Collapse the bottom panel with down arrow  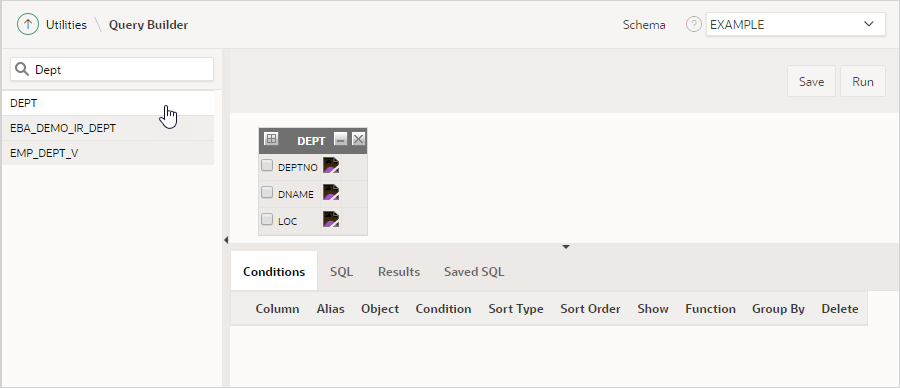pos(565,247)
